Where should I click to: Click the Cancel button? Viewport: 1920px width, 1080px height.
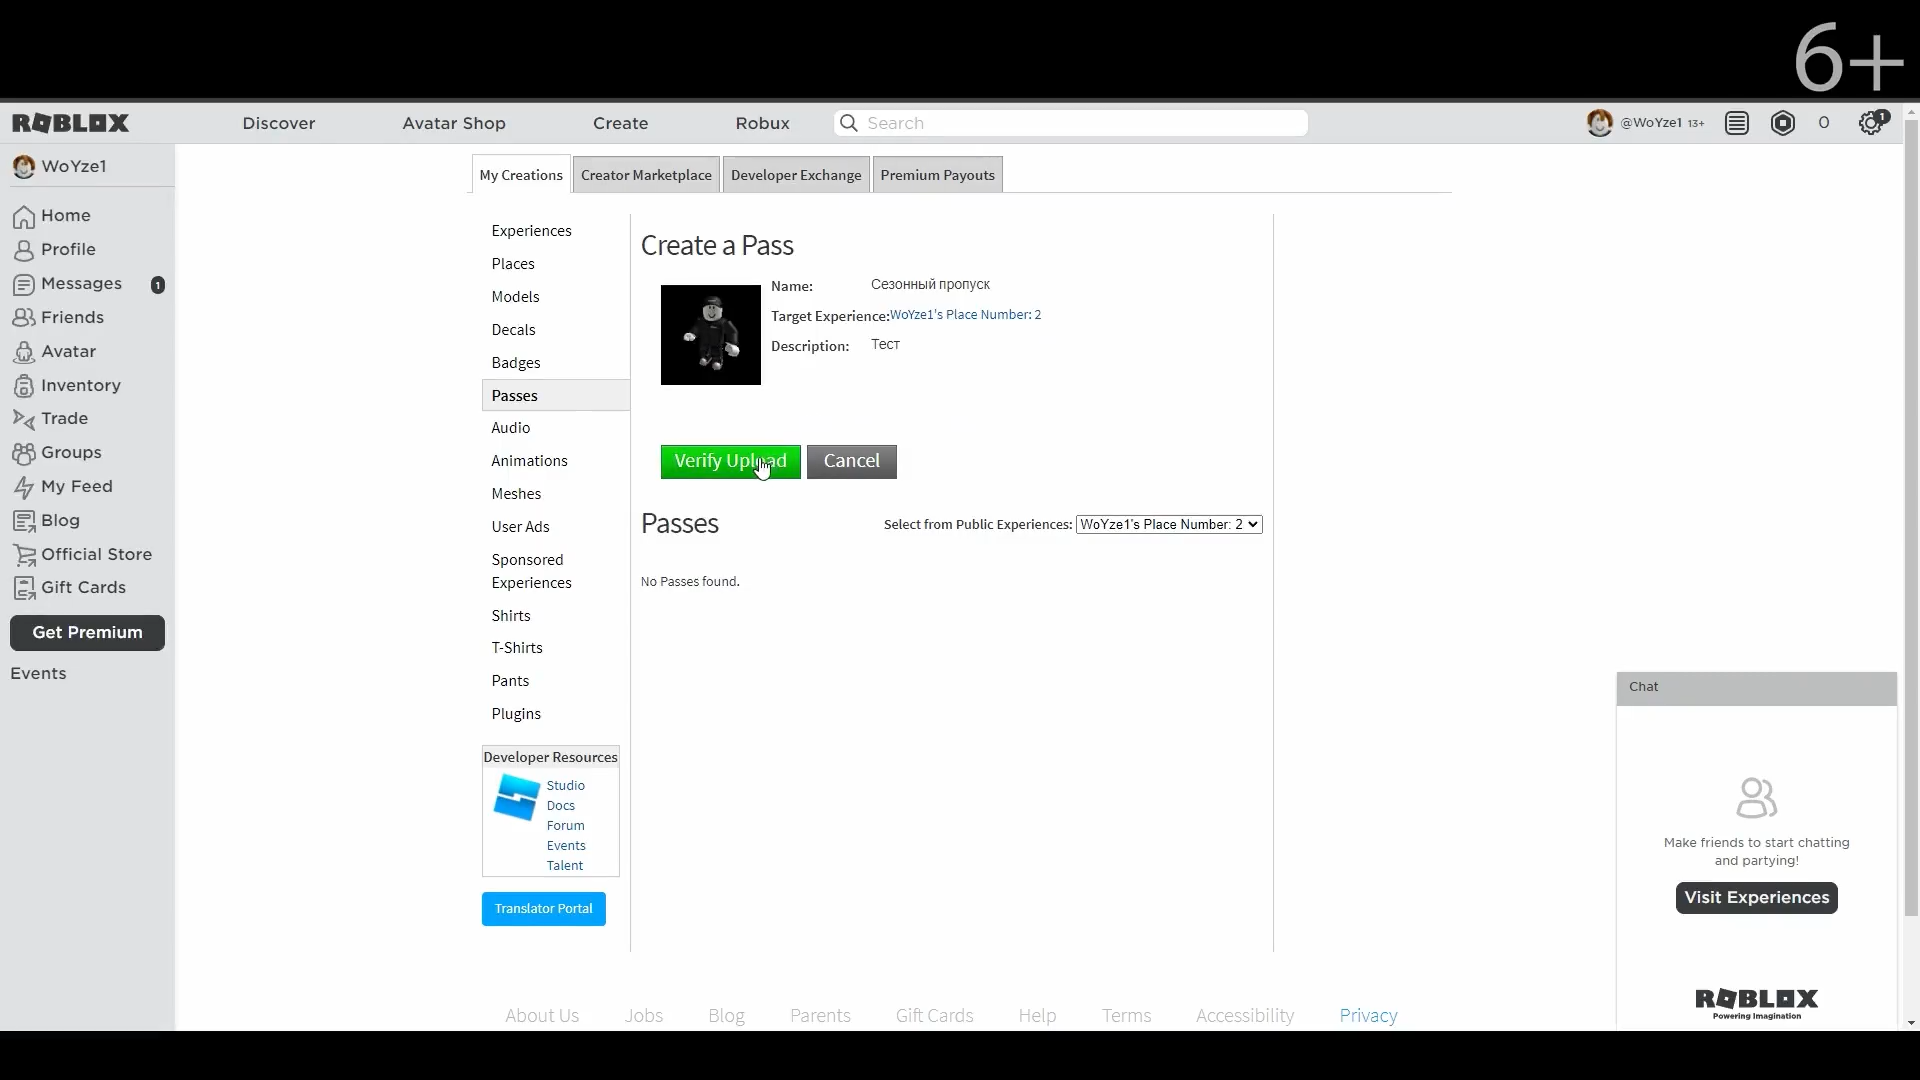852,461
